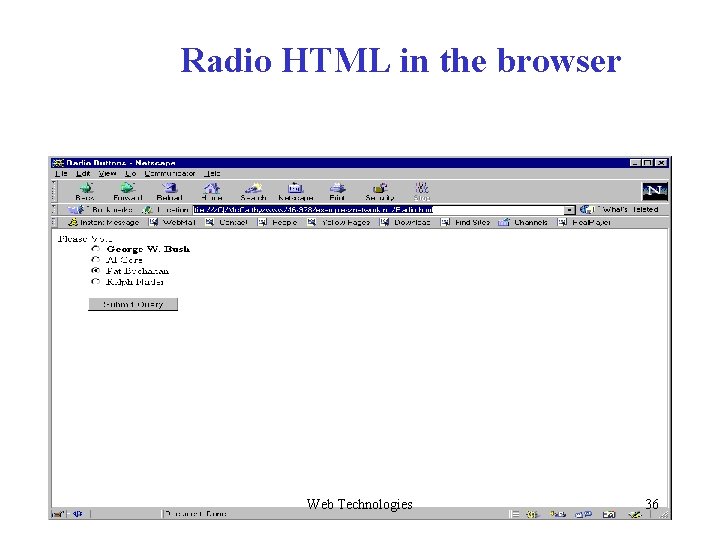Image resolution: width=720 pixels, height=540 pixels.
Task: Click the Submit Query button
Action: point(133,304)
